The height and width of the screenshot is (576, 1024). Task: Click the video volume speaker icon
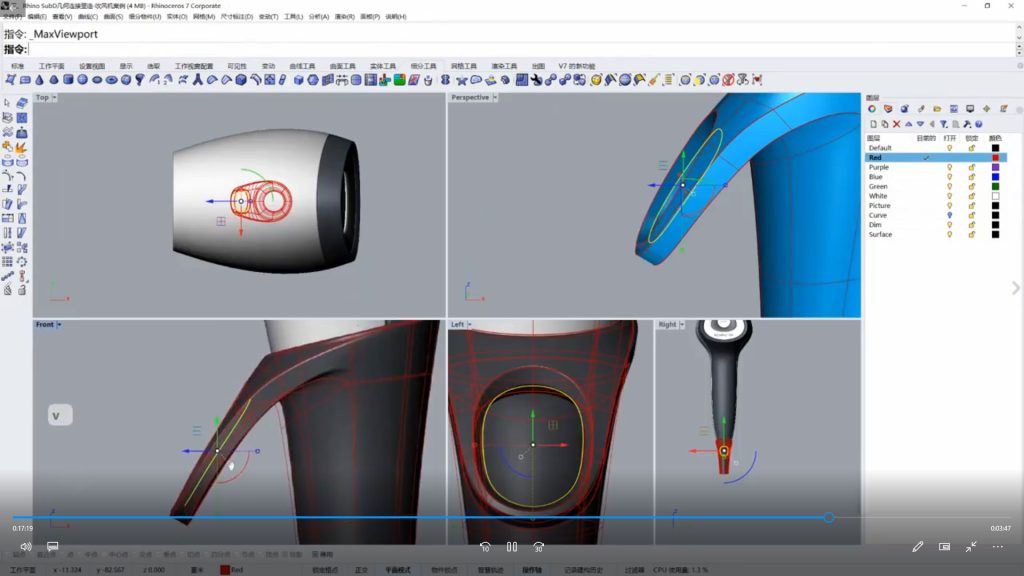[x=26, y=547]
